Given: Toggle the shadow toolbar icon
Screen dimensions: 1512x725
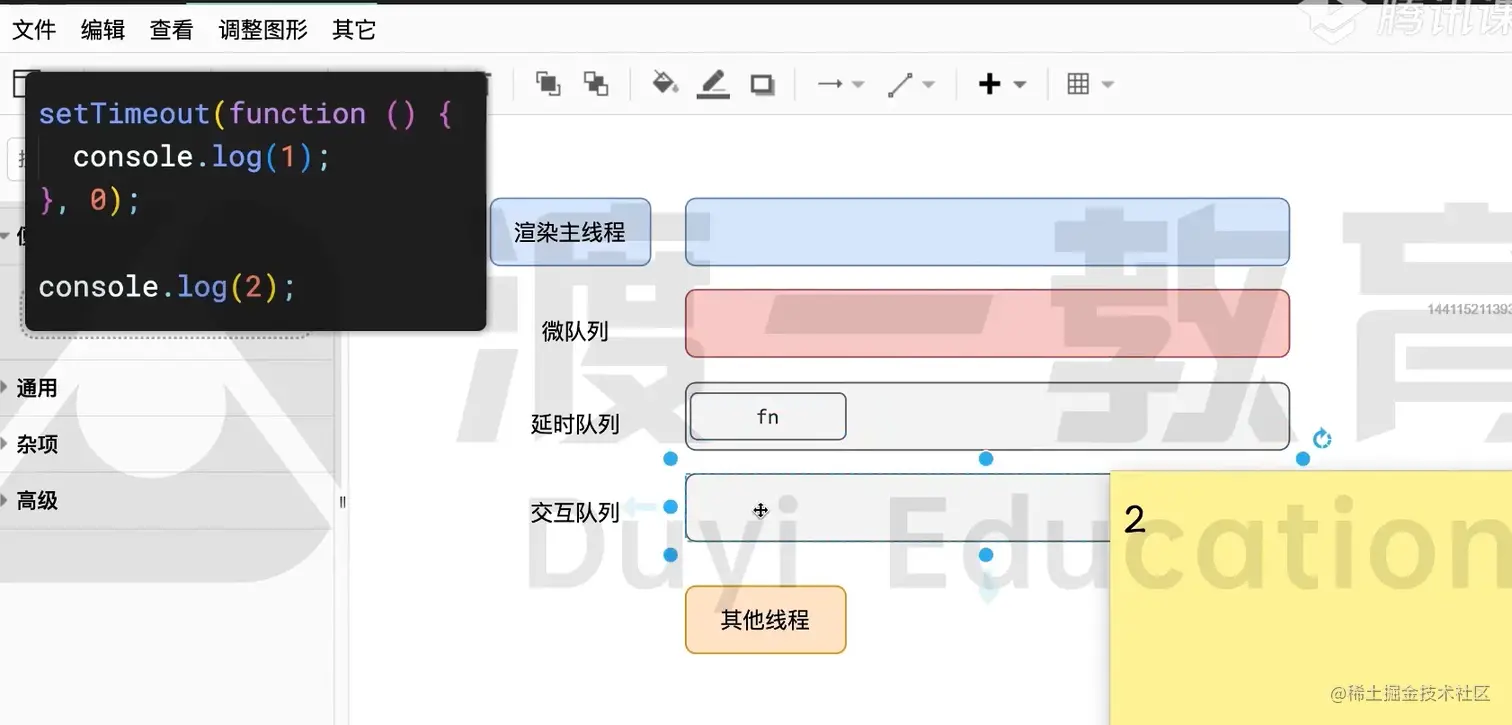Looking at the screenshot, I should (762, 85).
